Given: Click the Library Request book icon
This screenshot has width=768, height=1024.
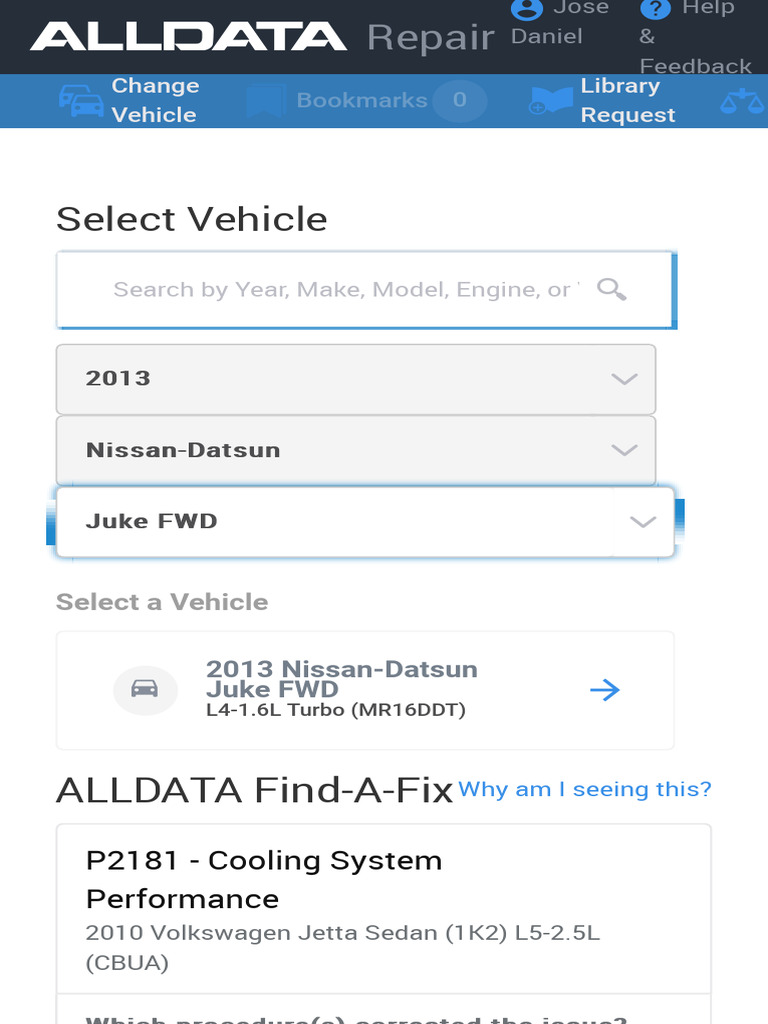Looking at the screenshot, I should (x=551, y=100).
